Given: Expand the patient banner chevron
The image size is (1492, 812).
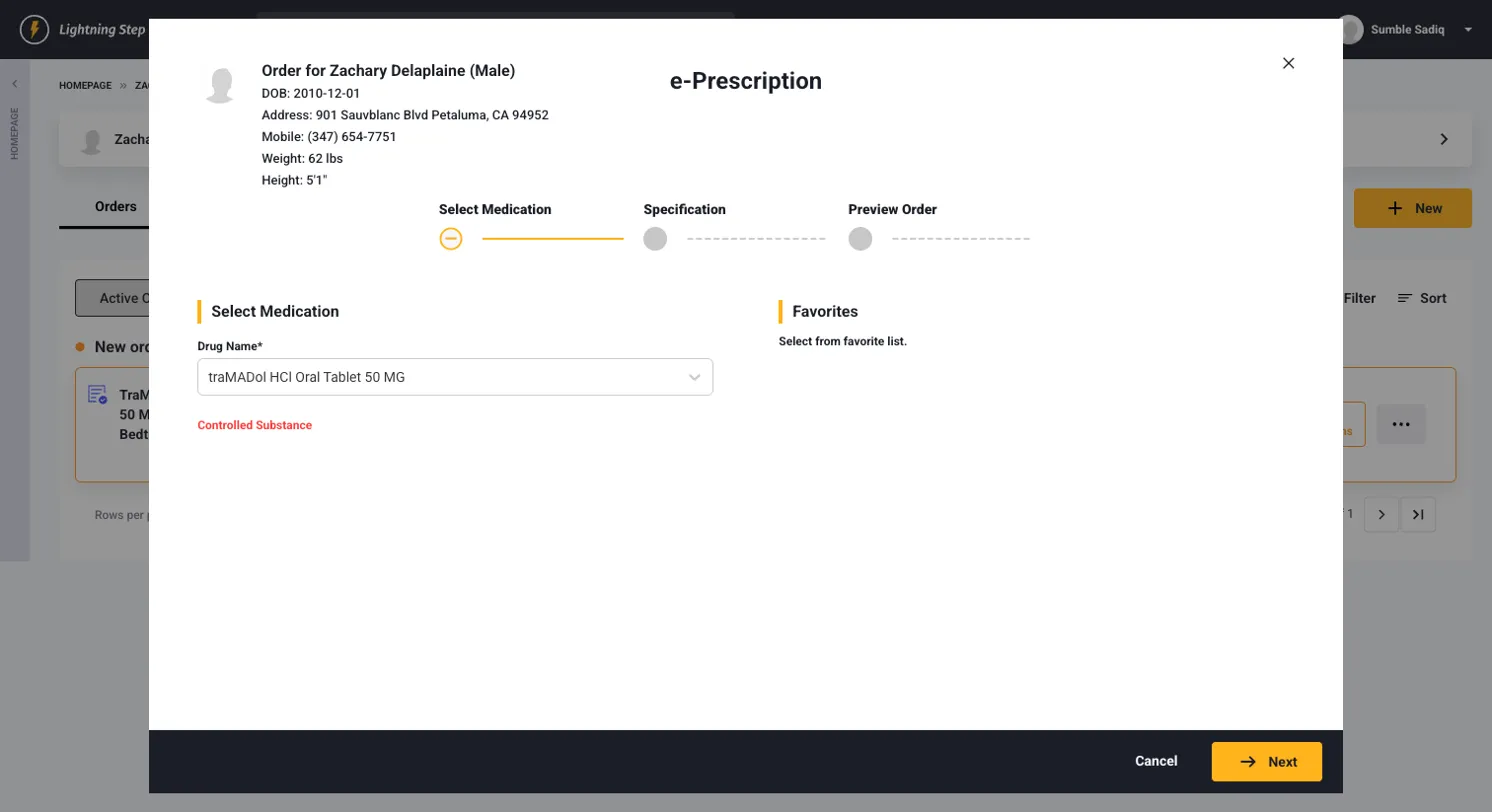Looking at the screenshot, I should click(x=1444, y=139).
